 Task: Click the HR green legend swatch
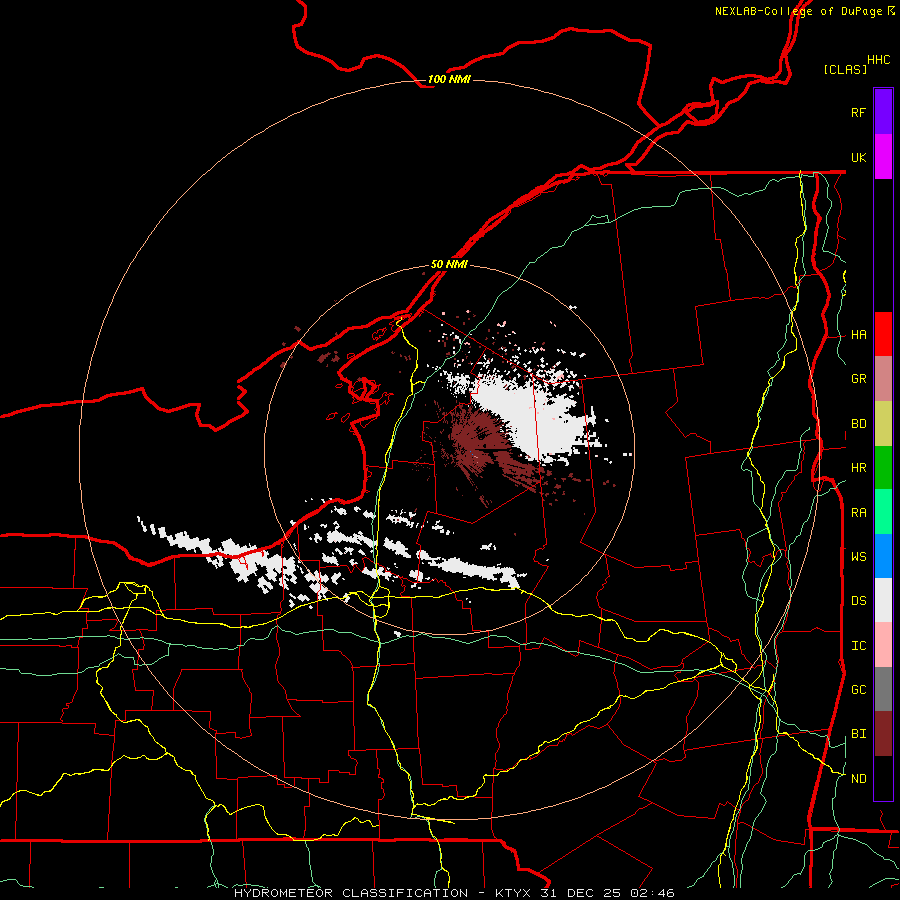point(883,468)
